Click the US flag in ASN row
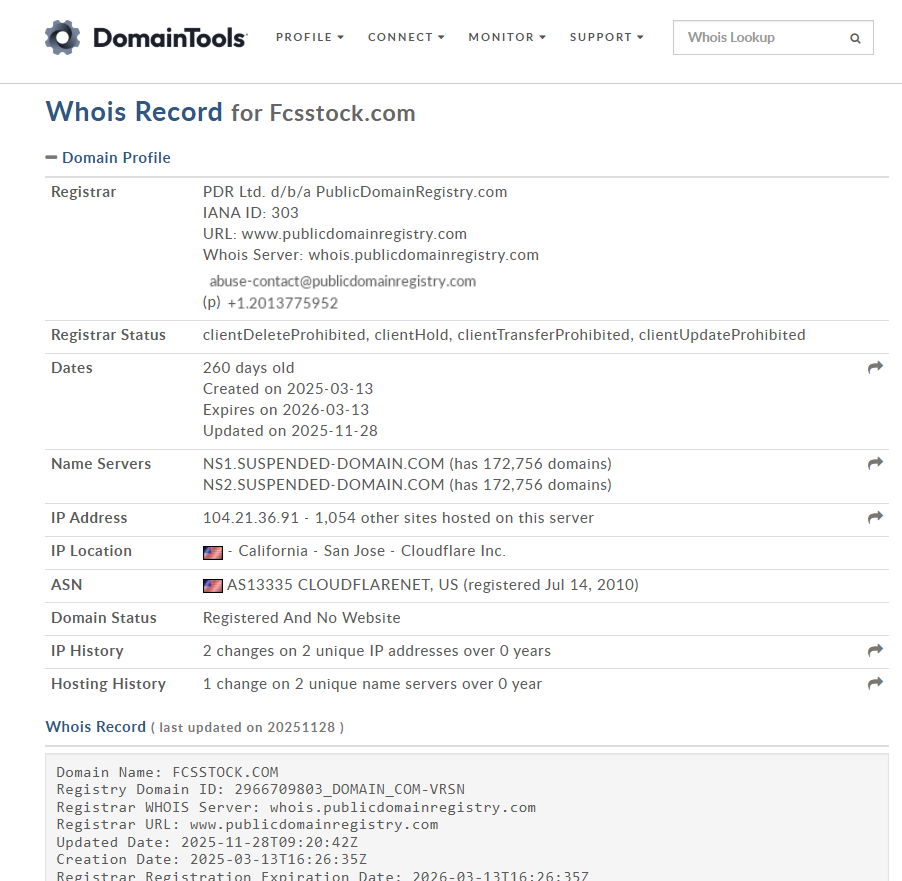This screenshot has width=902, height=881. coord(213,585)
